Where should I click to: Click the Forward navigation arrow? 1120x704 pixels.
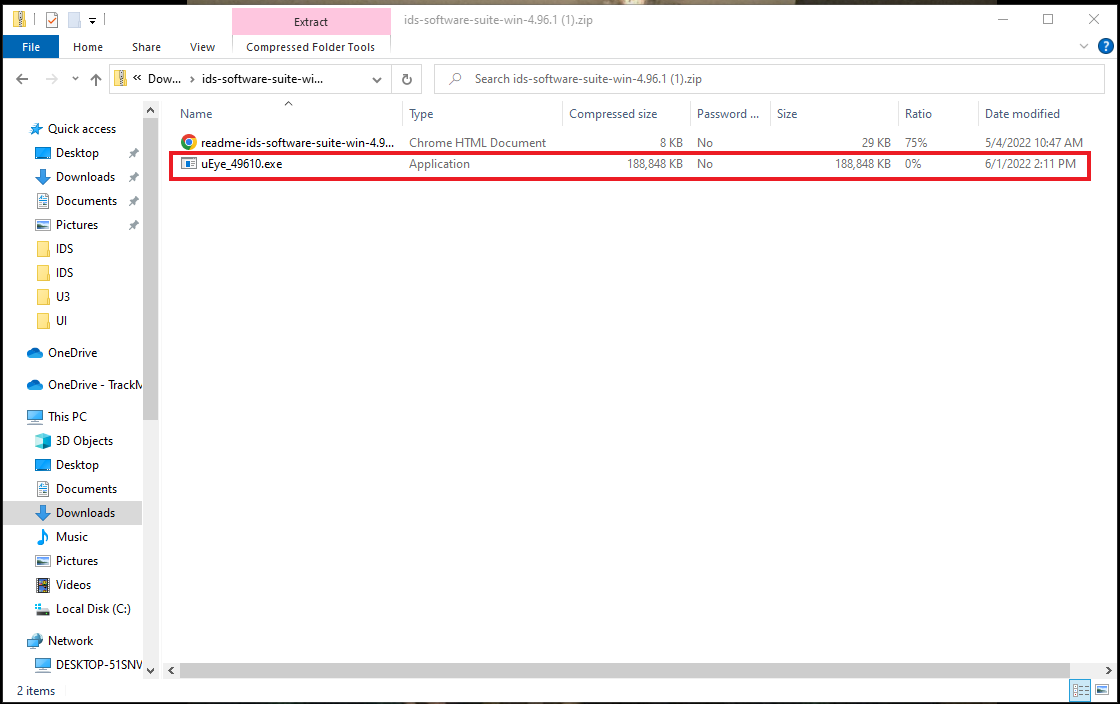click(51, 79)
